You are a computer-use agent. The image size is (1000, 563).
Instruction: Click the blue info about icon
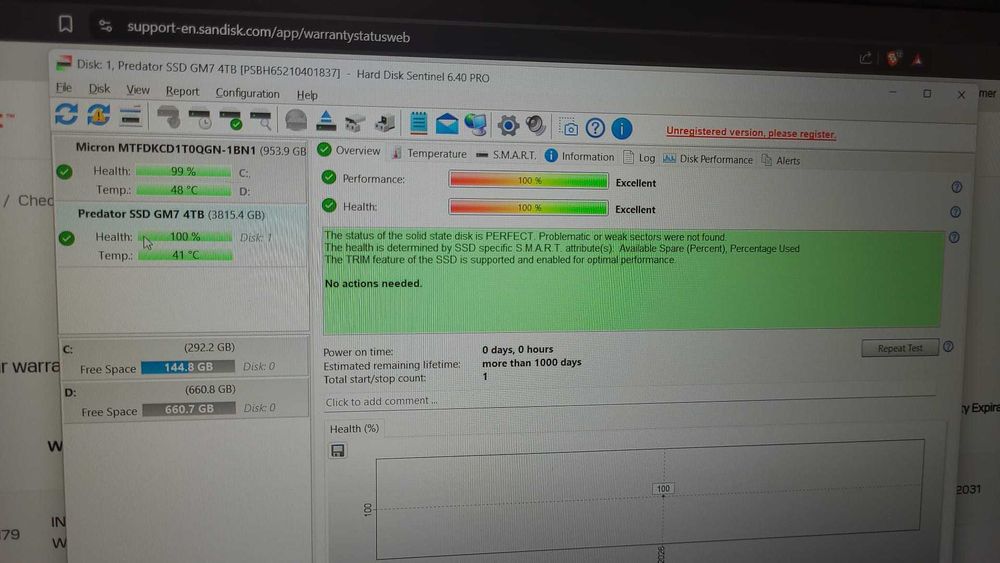coord(622,129)
